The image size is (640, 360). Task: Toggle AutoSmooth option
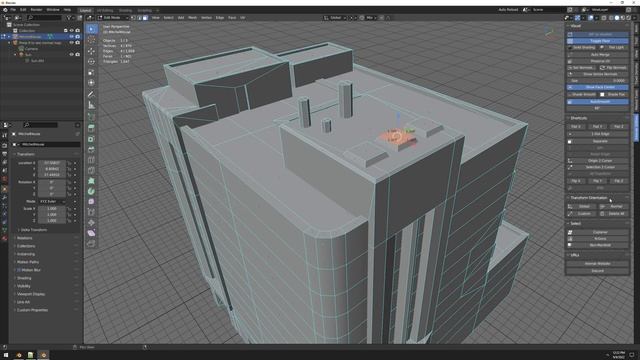pyautogui.click(x=598, y=102)
